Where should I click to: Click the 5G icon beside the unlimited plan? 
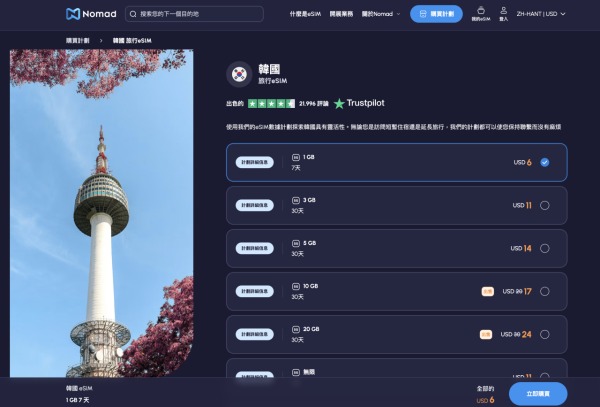(x=296, y=372)
